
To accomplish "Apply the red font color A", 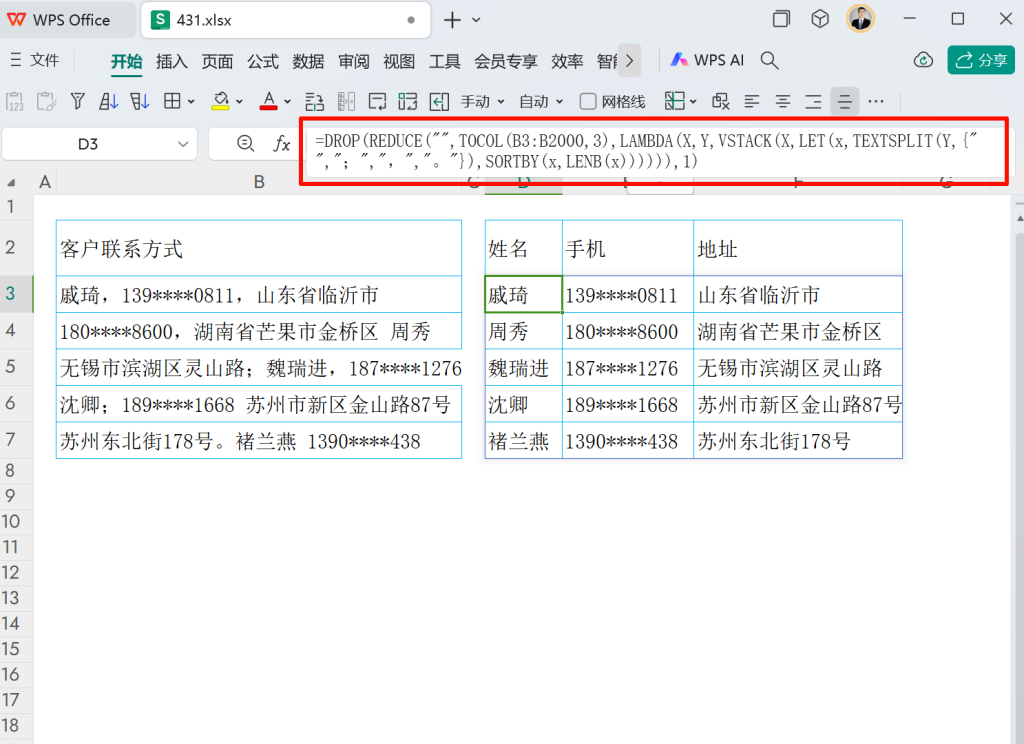I will [268, 101].
